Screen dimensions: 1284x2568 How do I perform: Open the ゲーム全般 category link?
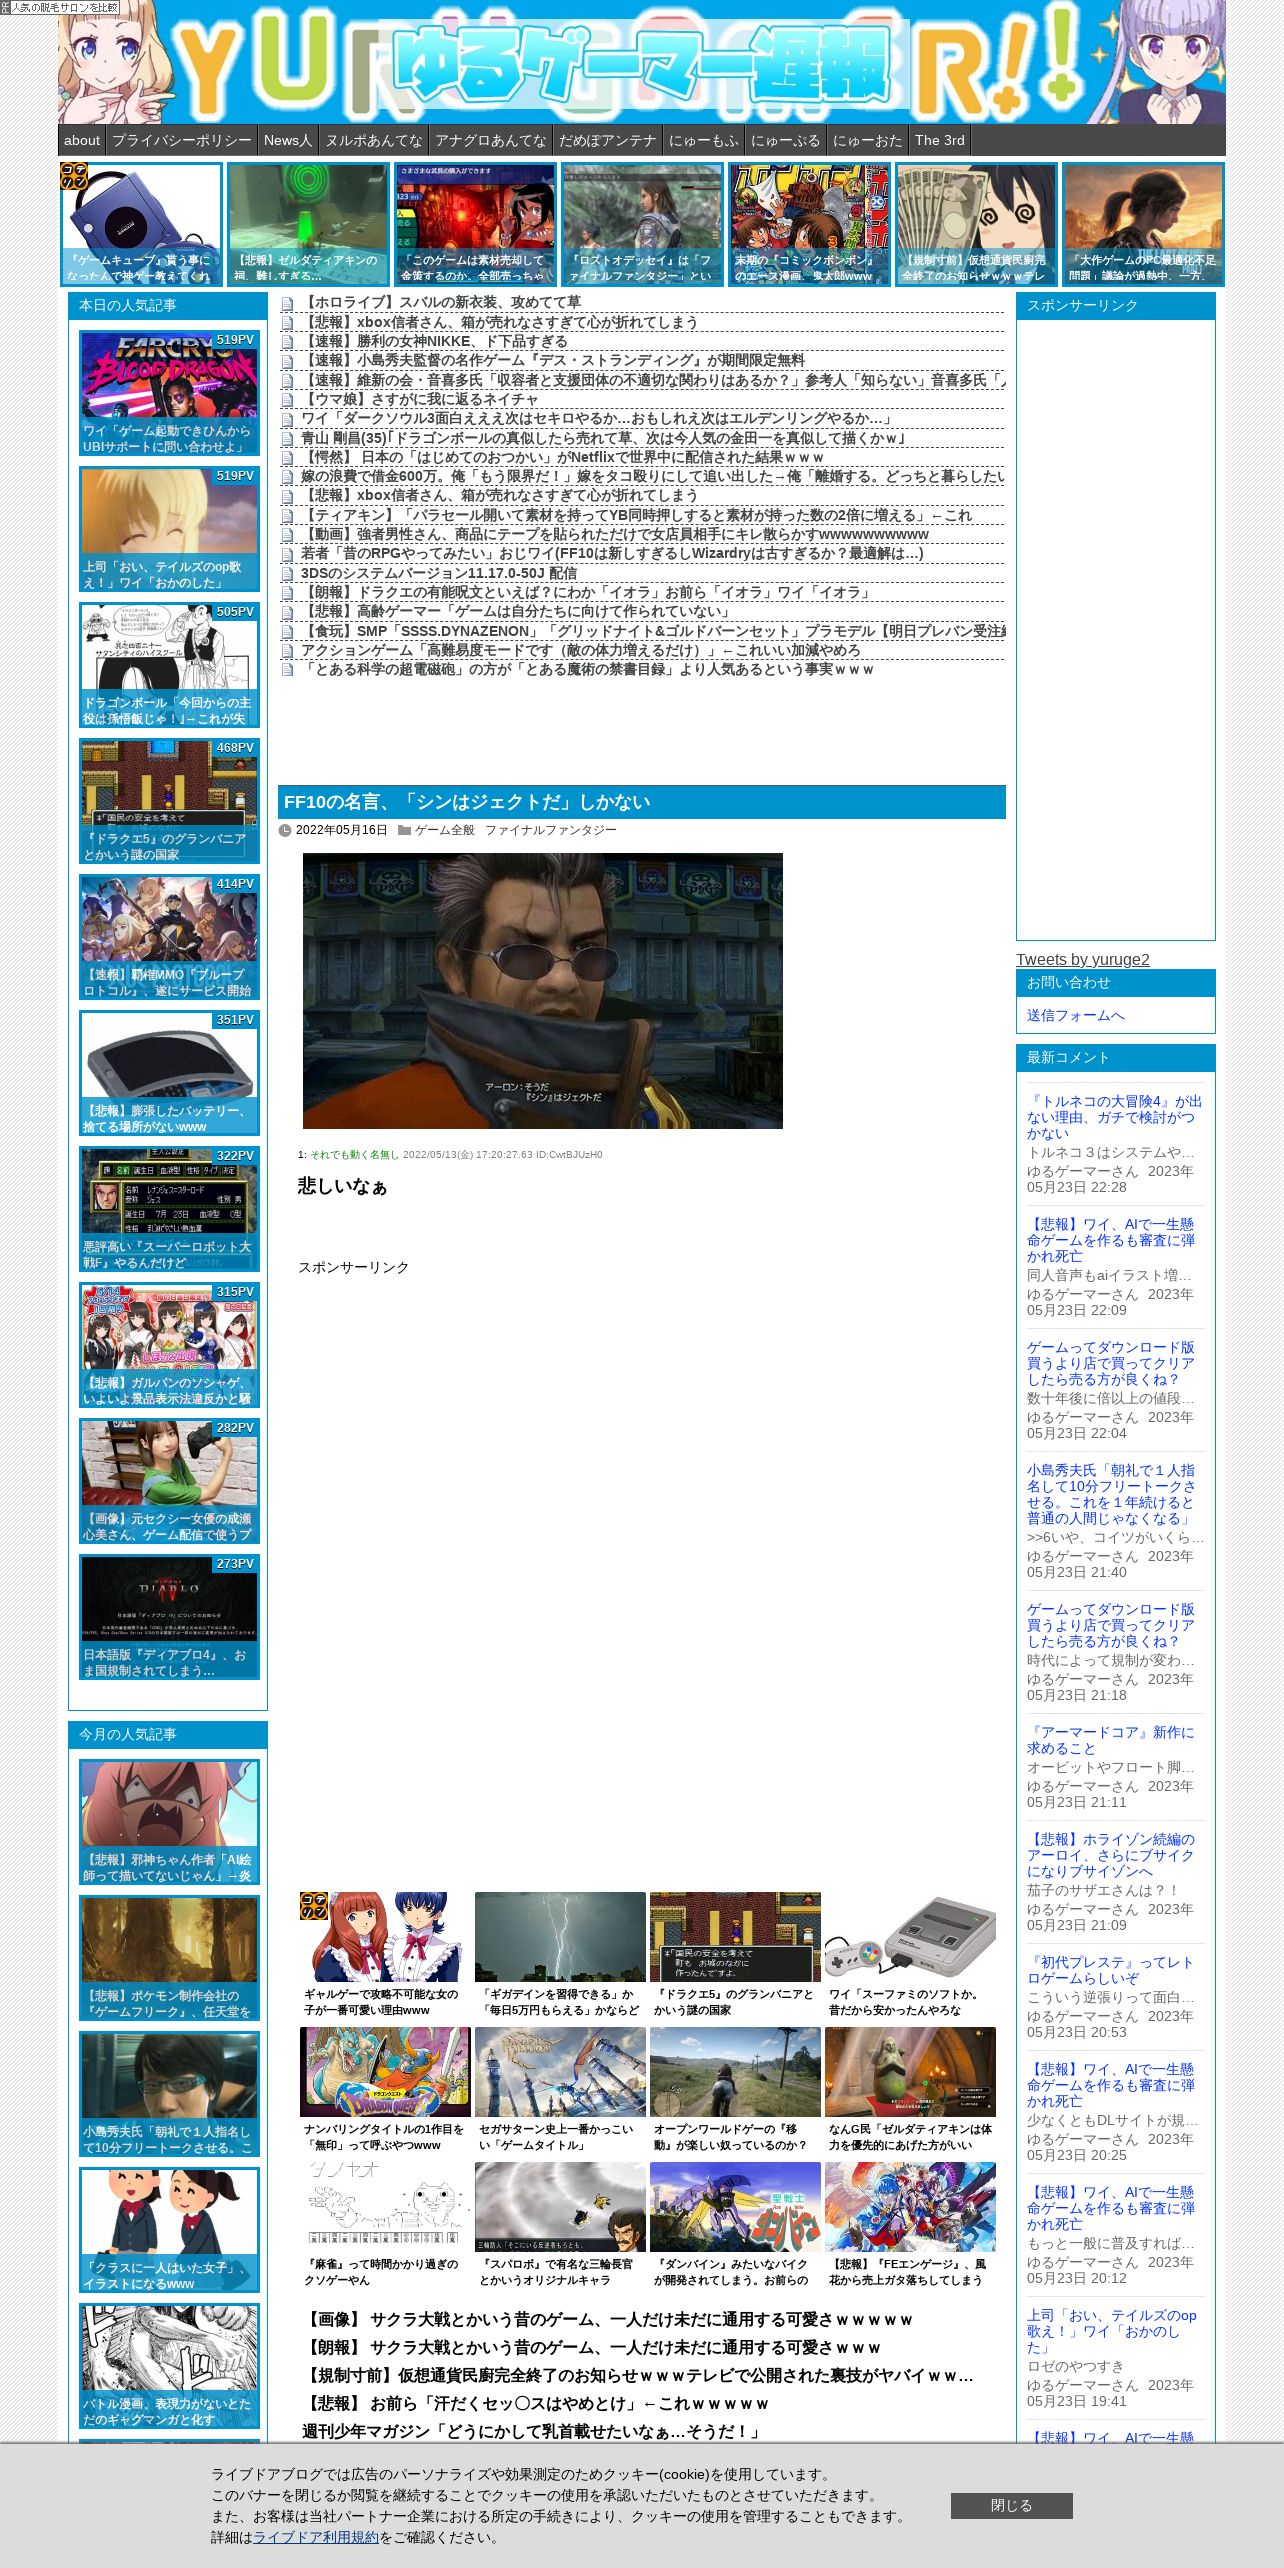(x=444, y=830)
